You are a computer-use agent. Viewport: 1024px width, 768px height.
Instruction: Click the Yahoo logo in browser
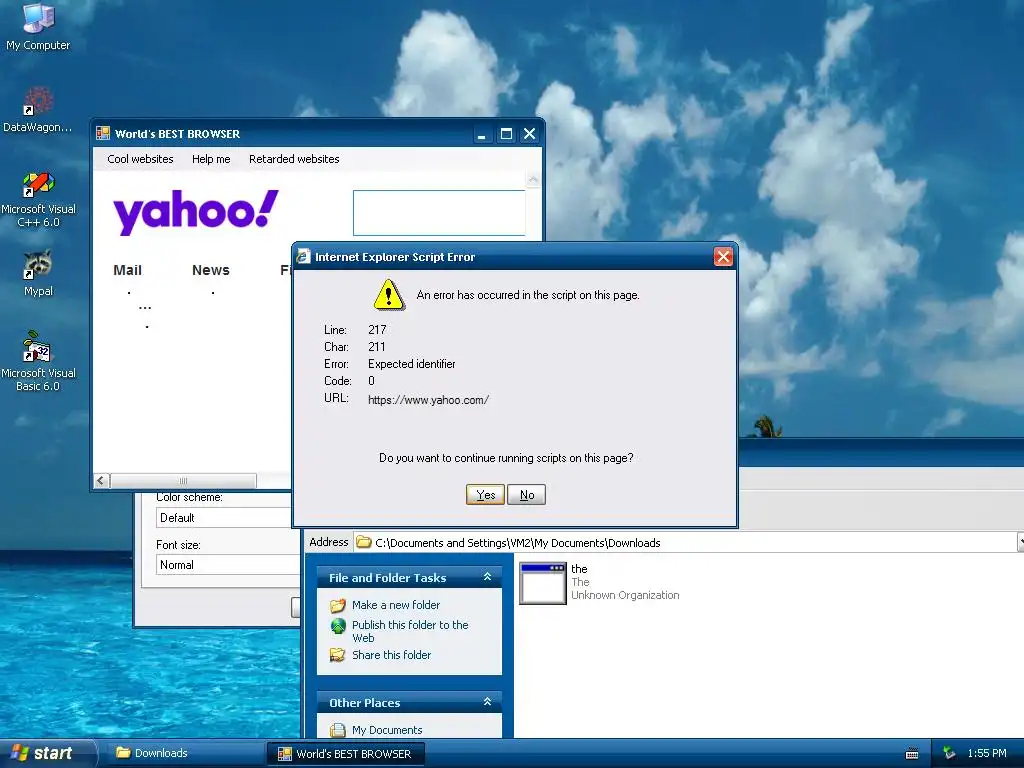195,212
